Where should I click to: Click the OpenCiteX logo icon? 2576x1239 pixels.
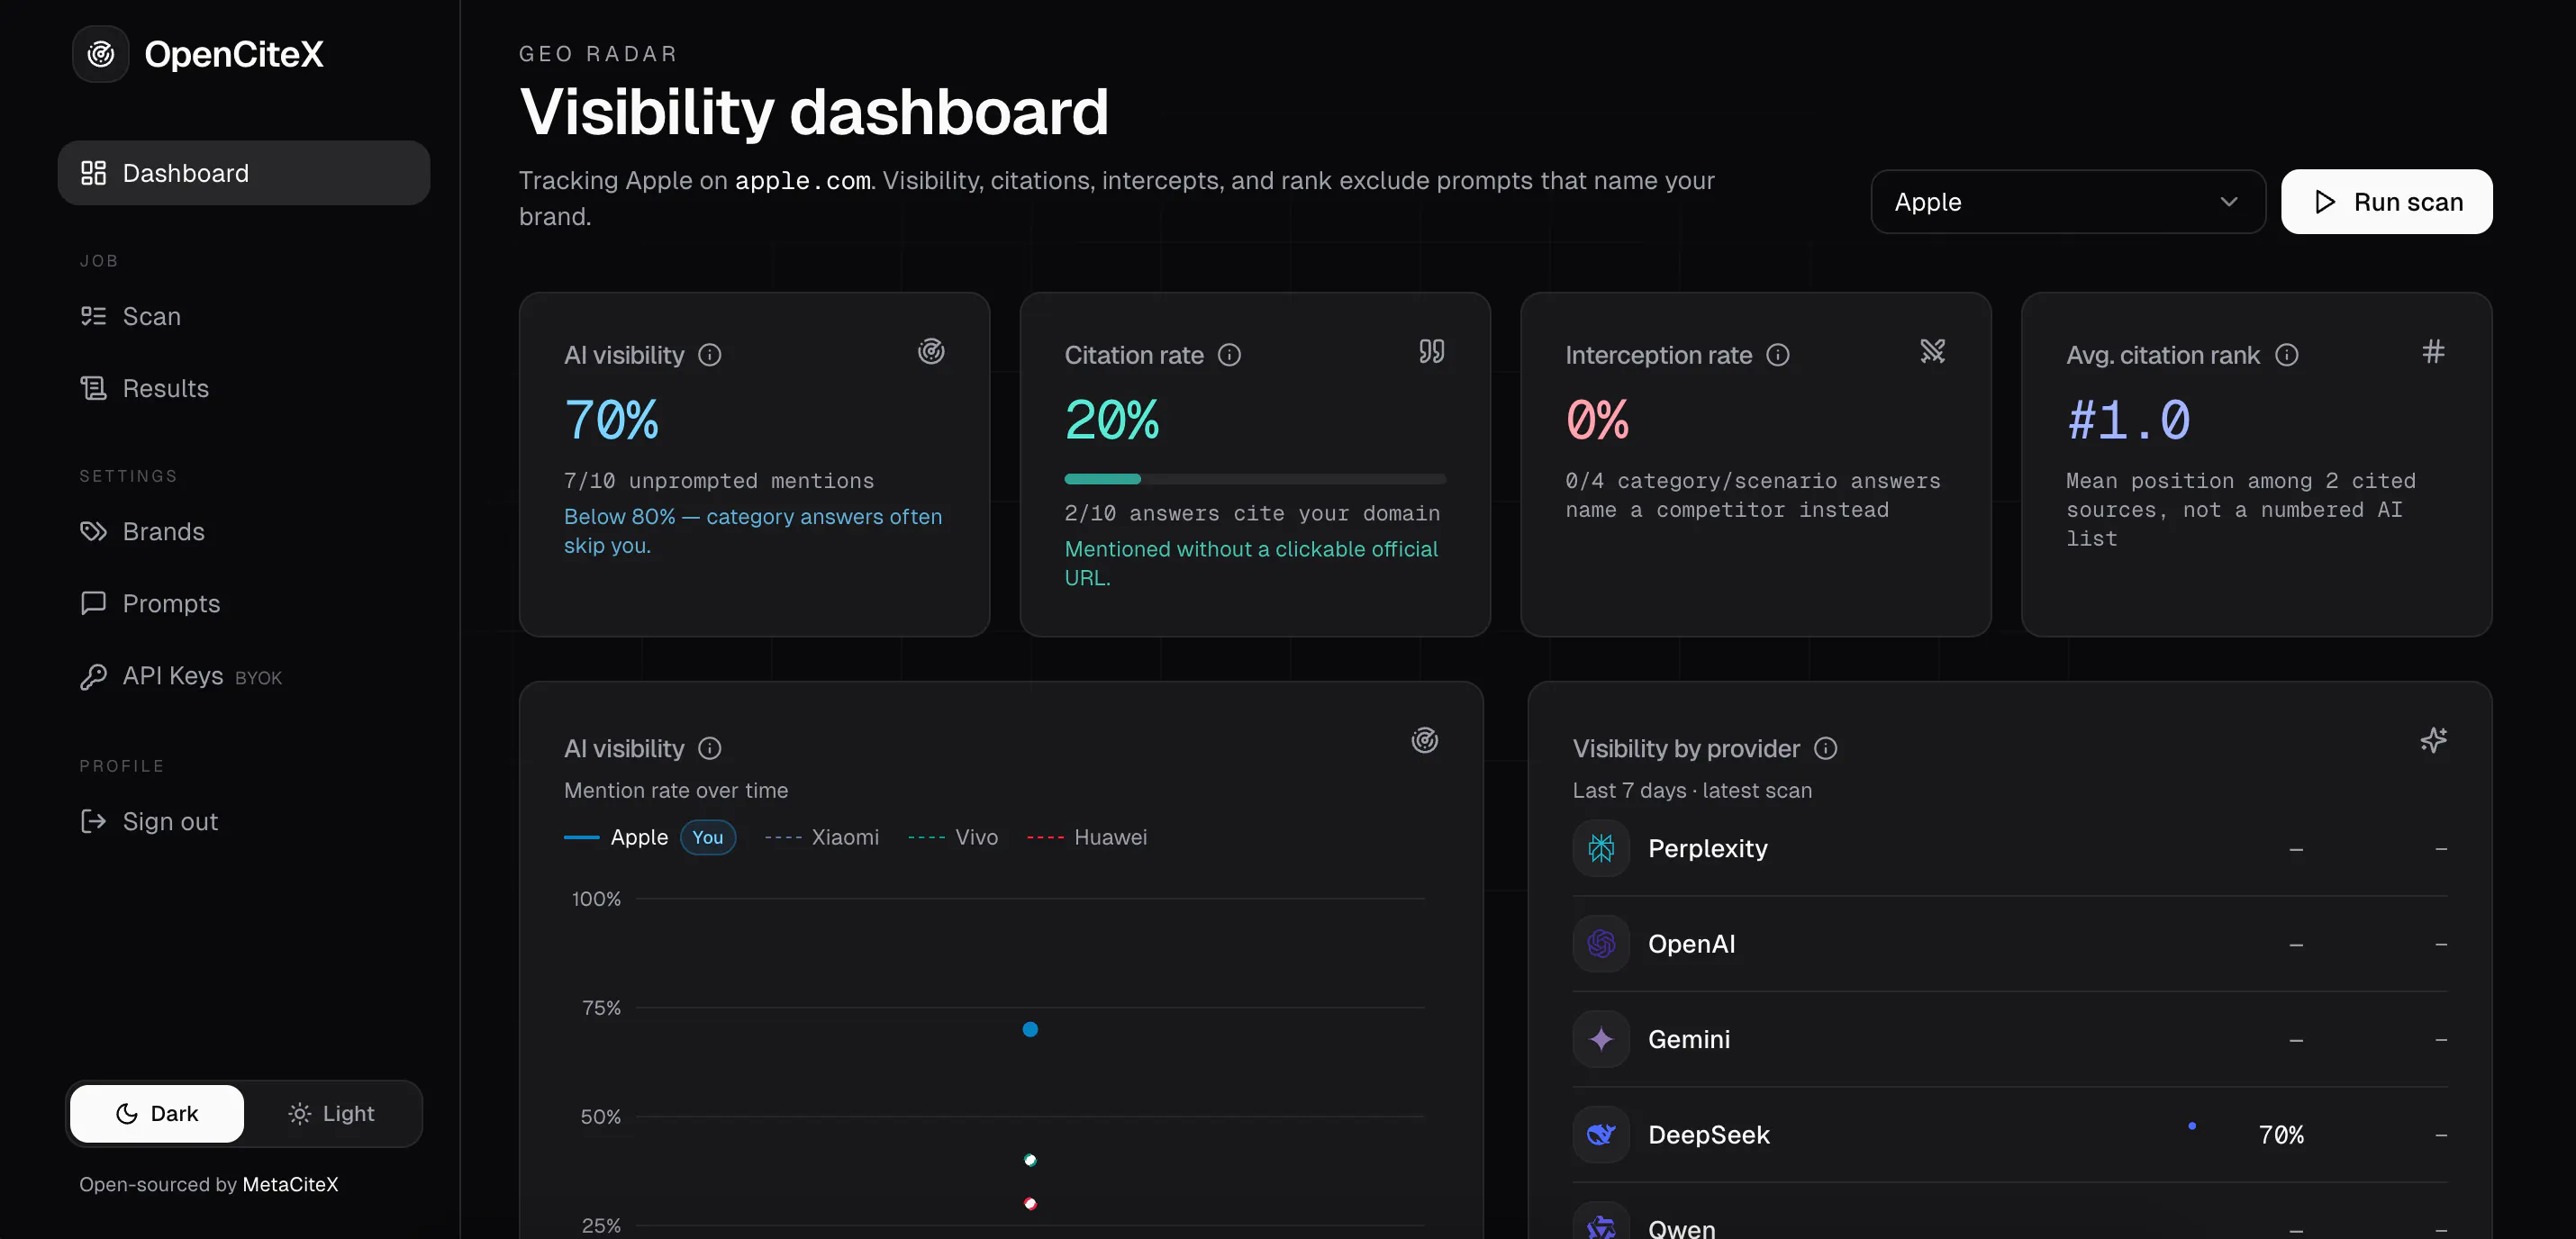101,54
